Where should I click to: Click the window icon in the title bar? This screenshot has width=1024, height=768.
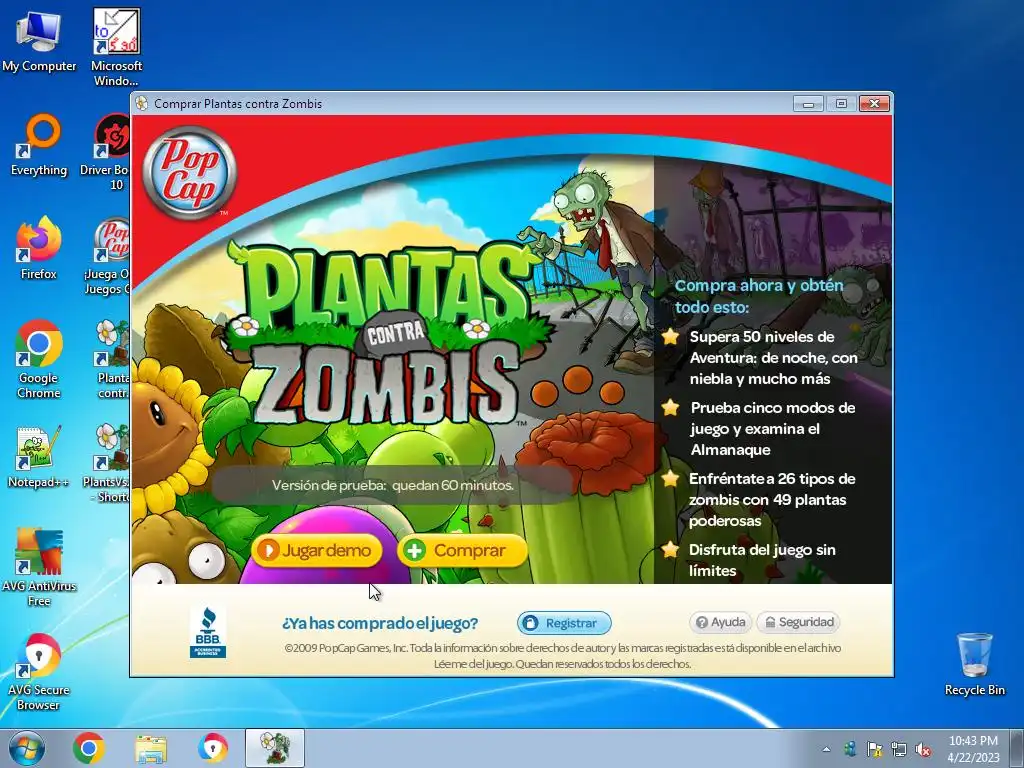pos(142,104)
